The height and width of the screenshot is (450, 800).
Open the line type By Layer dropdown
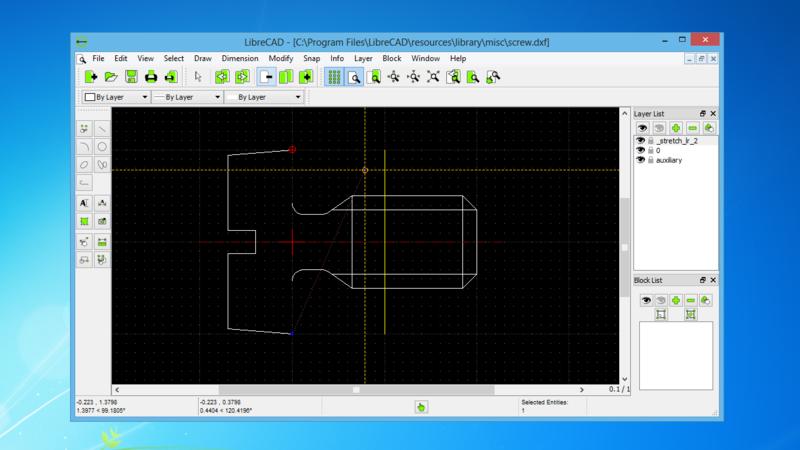click(x=264, y=98)
